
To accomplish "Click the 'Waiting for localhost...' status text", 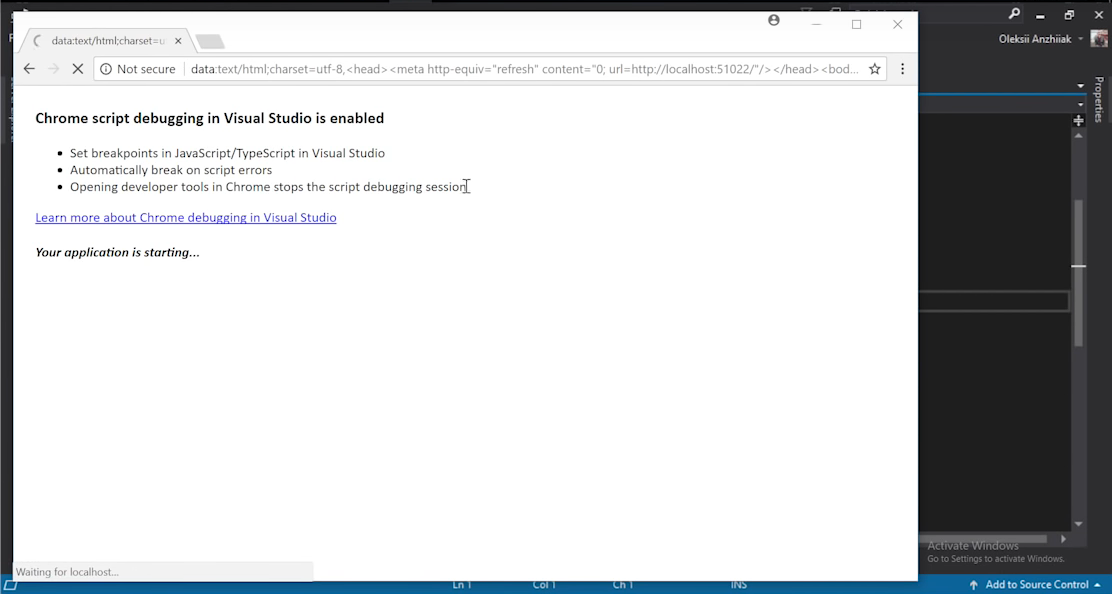I will (x=67, y=572).
